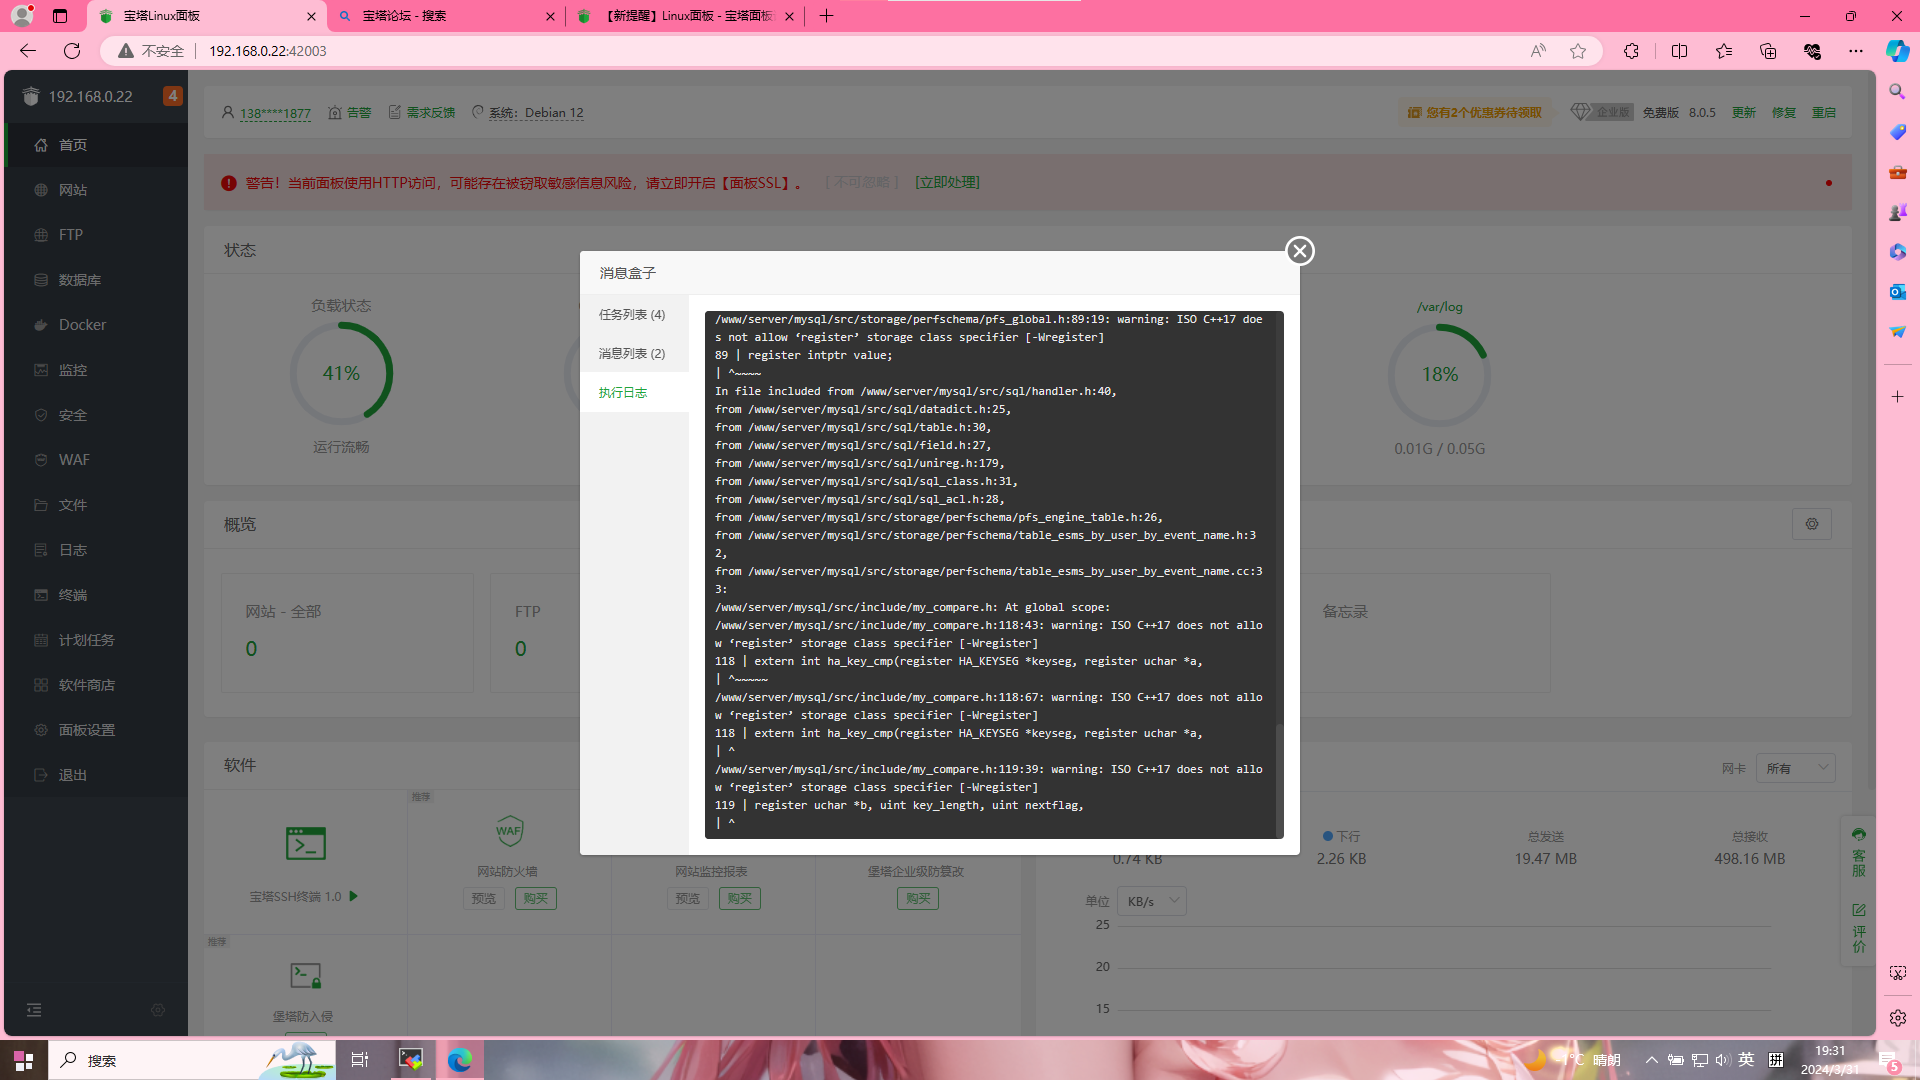The height and width of the screenshot is (1080, 1920).
Task: Click 立即处理 in the SSL warning
Action: (947, 182)
